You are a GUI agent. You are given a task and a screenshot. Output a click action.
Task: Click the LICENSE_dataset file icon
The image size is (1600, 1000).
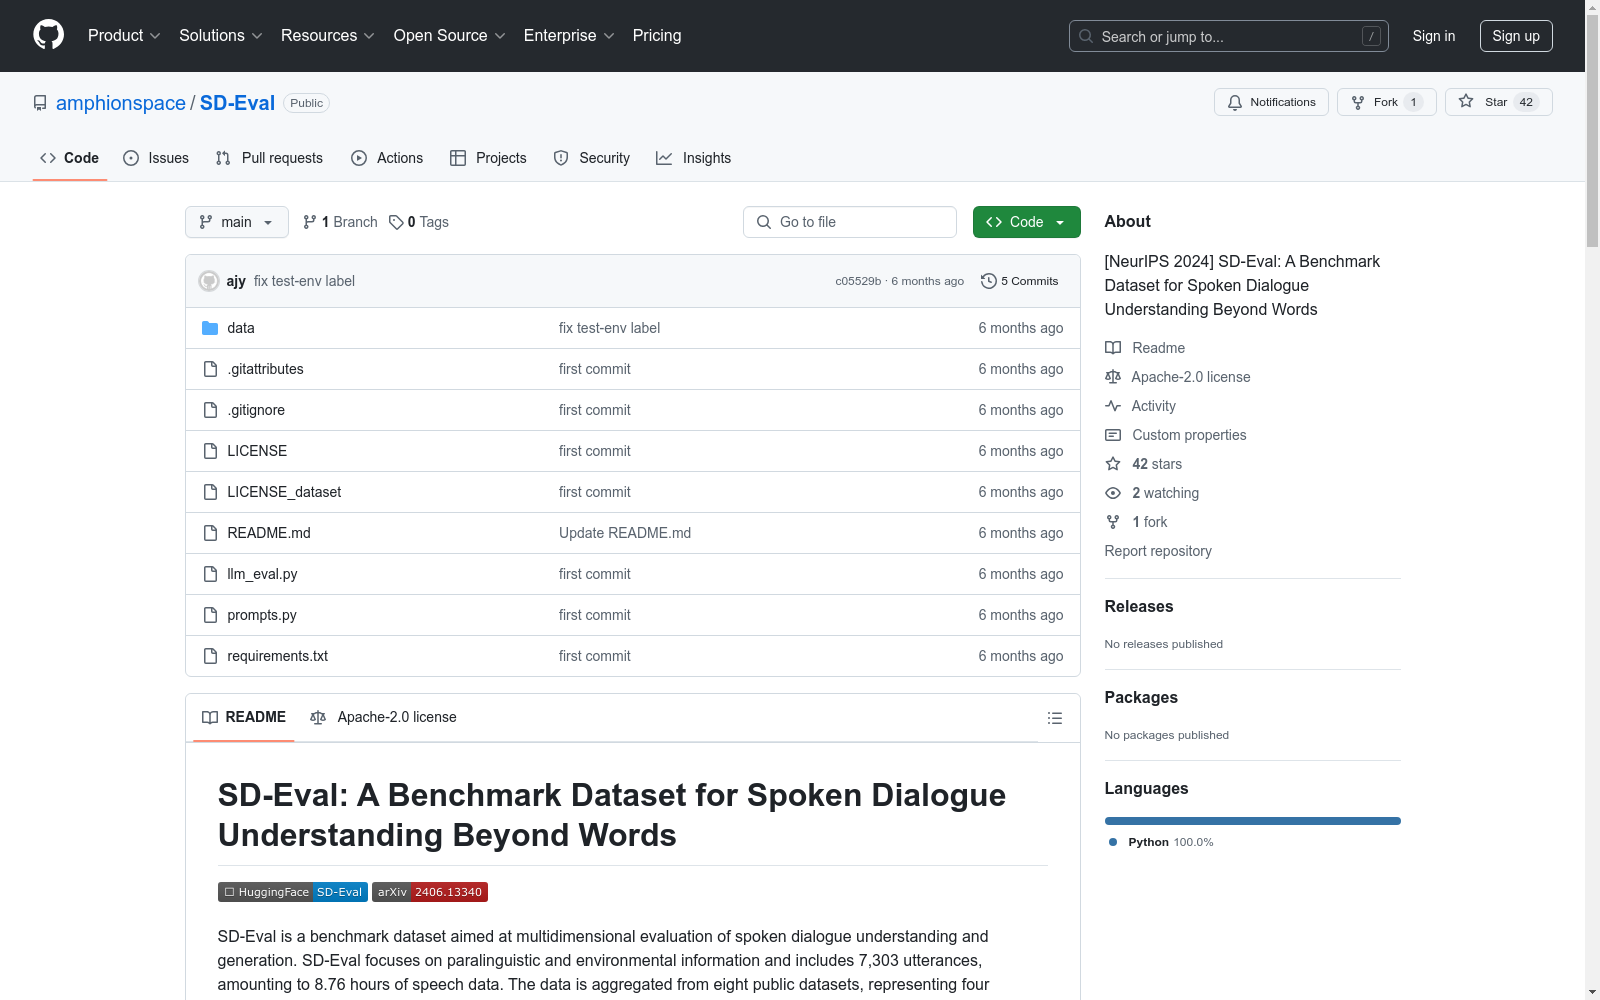210,492
